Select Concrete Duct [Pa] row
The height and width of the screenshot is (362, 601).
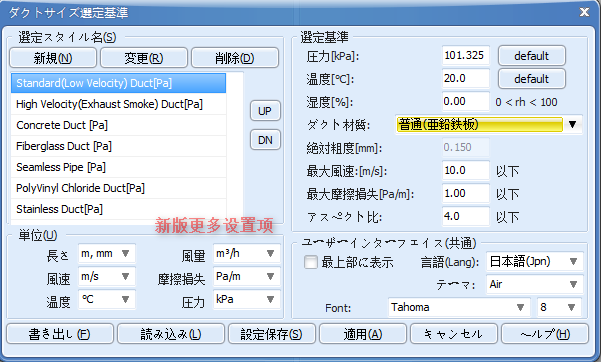click(118, 125)
